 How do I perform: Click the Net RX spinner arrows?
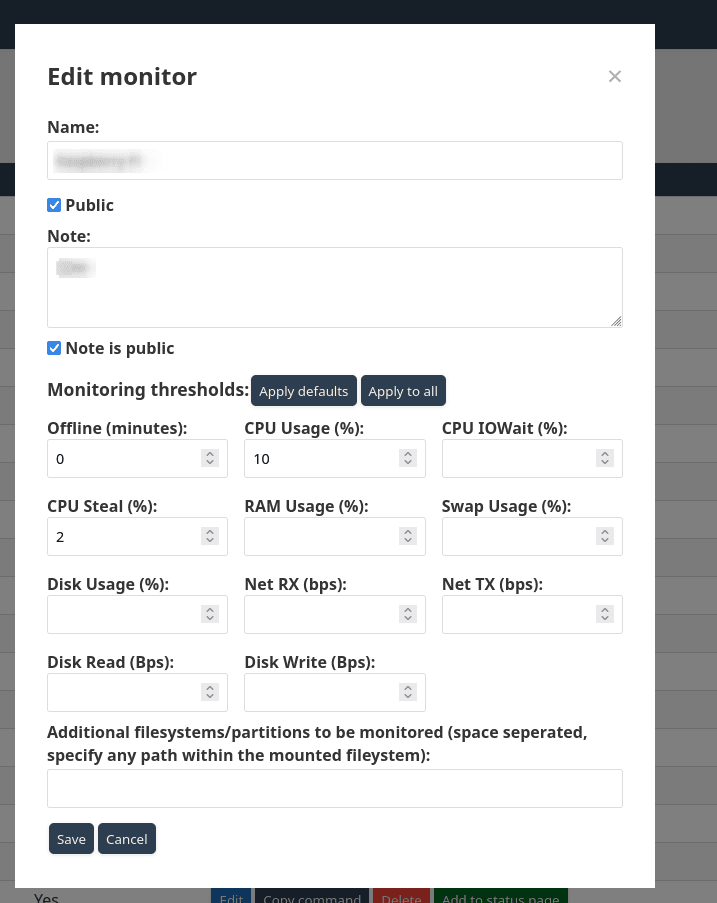[x=407, y=614]
